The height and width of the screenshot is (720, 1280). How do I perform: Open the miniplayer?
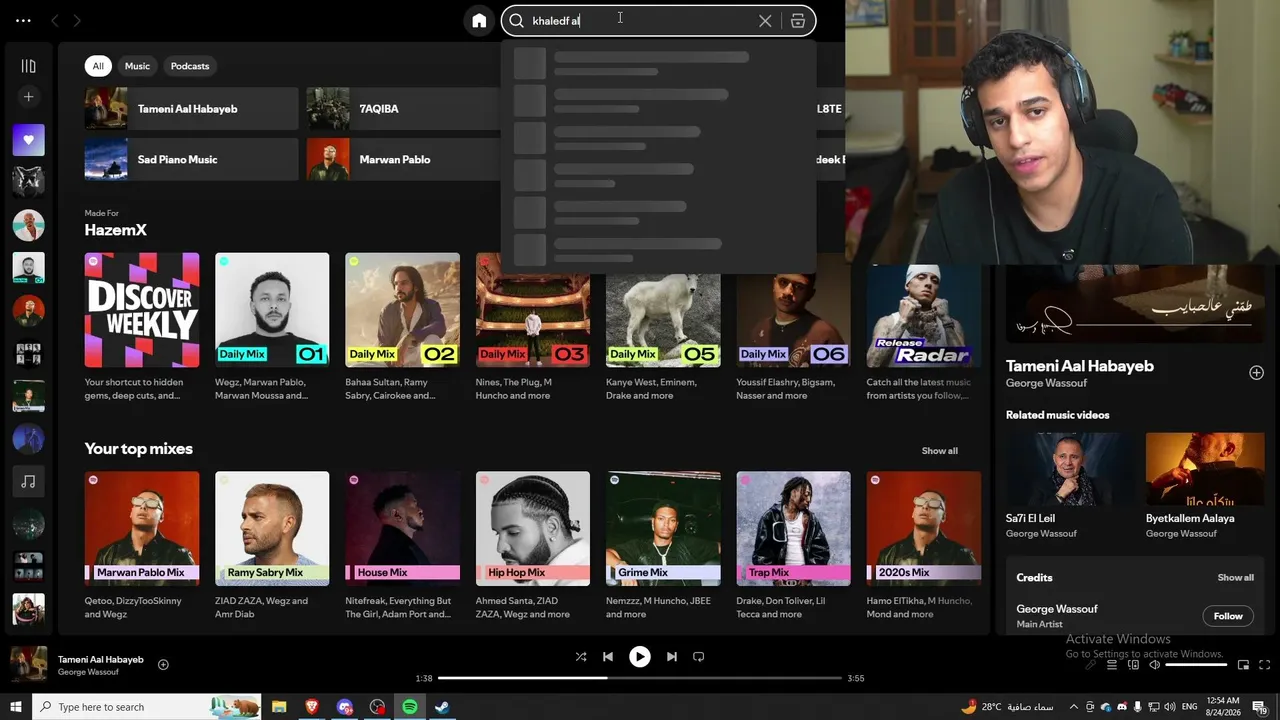[x=1243, y=665]
